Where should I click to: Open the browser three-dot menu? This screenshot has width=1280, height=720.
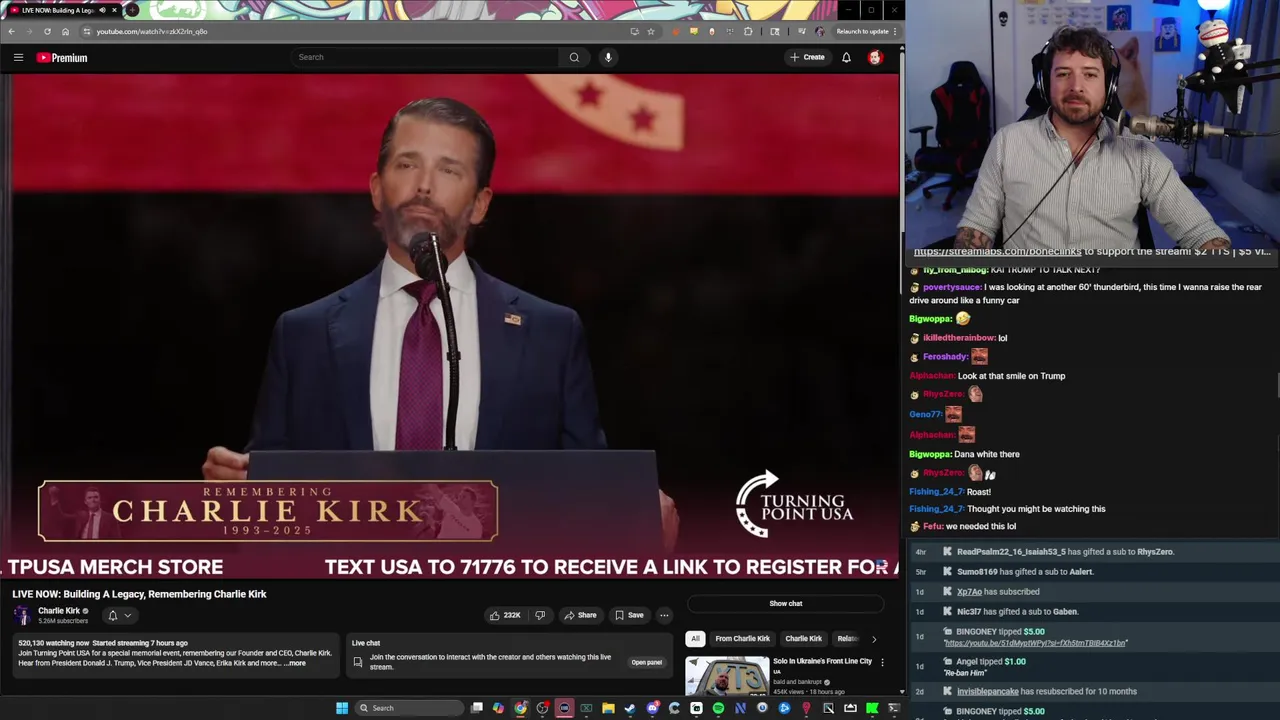click(x=895, y=31)
